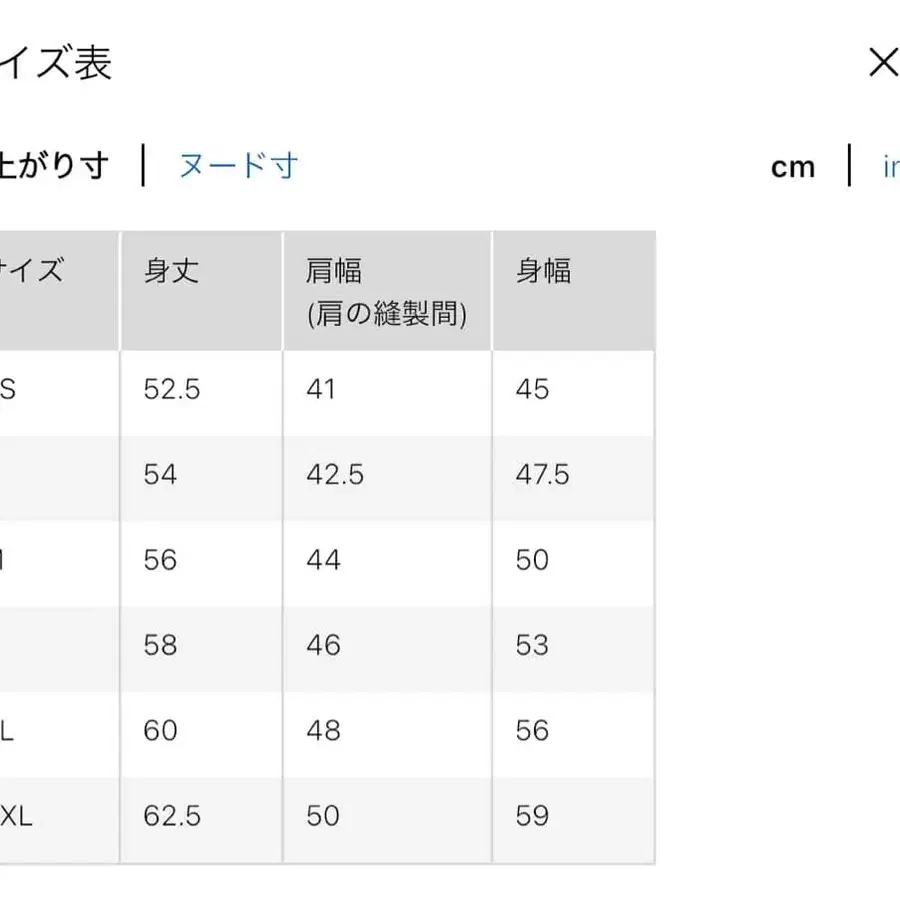
Task: Click the 身丈 column header
Action: (x=172, y=270)
